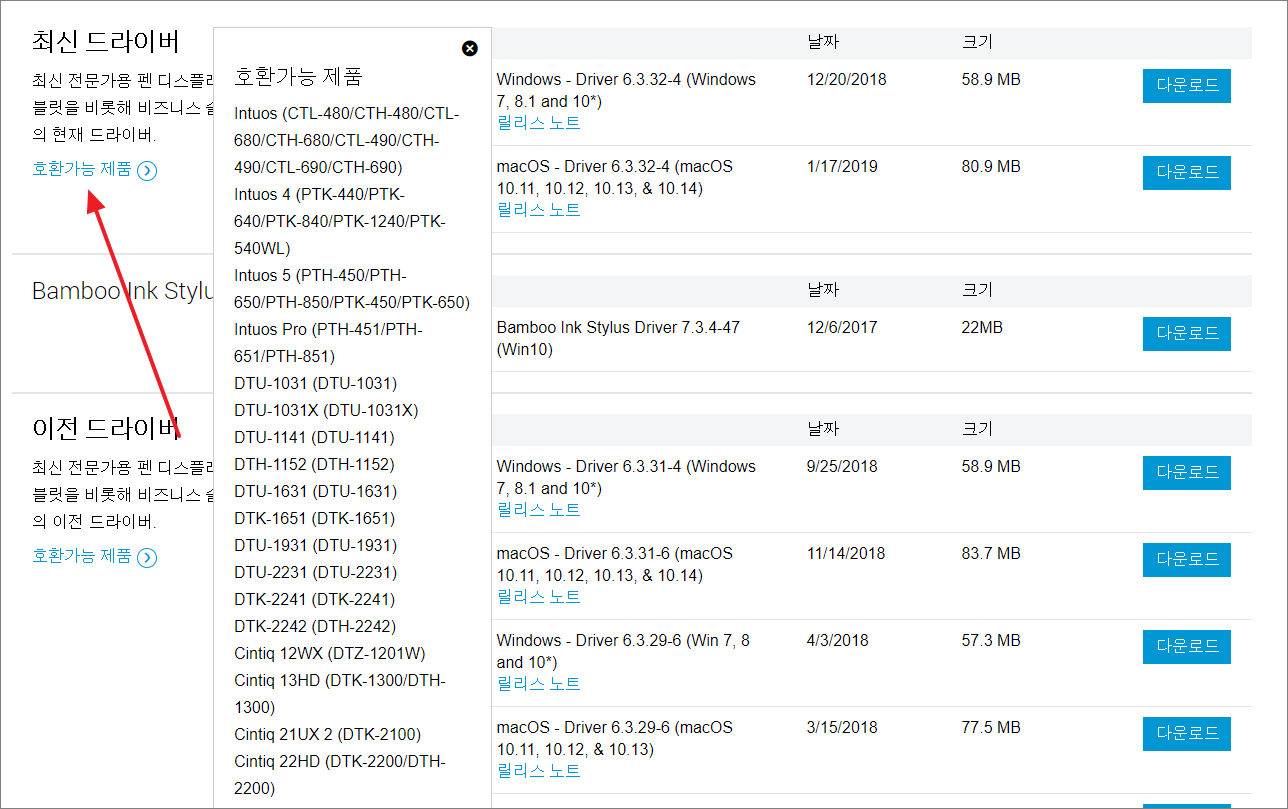Click the 57.3 MB file size

(991, 641)
